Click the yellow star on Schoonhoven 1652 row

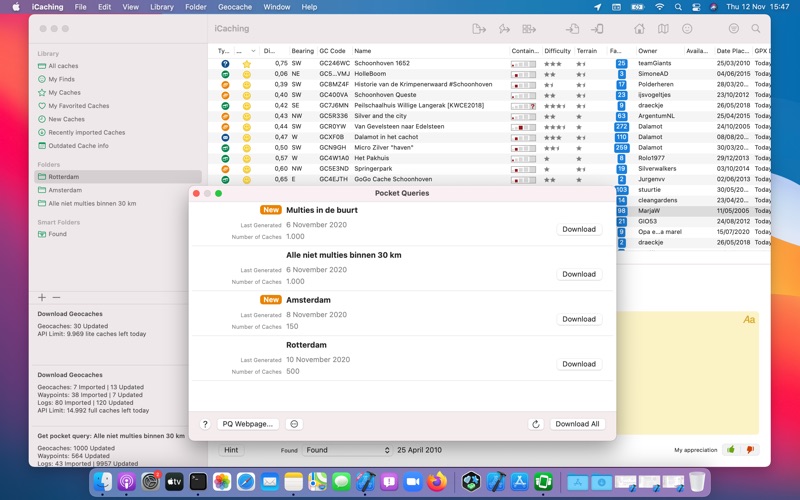point(246,64)
